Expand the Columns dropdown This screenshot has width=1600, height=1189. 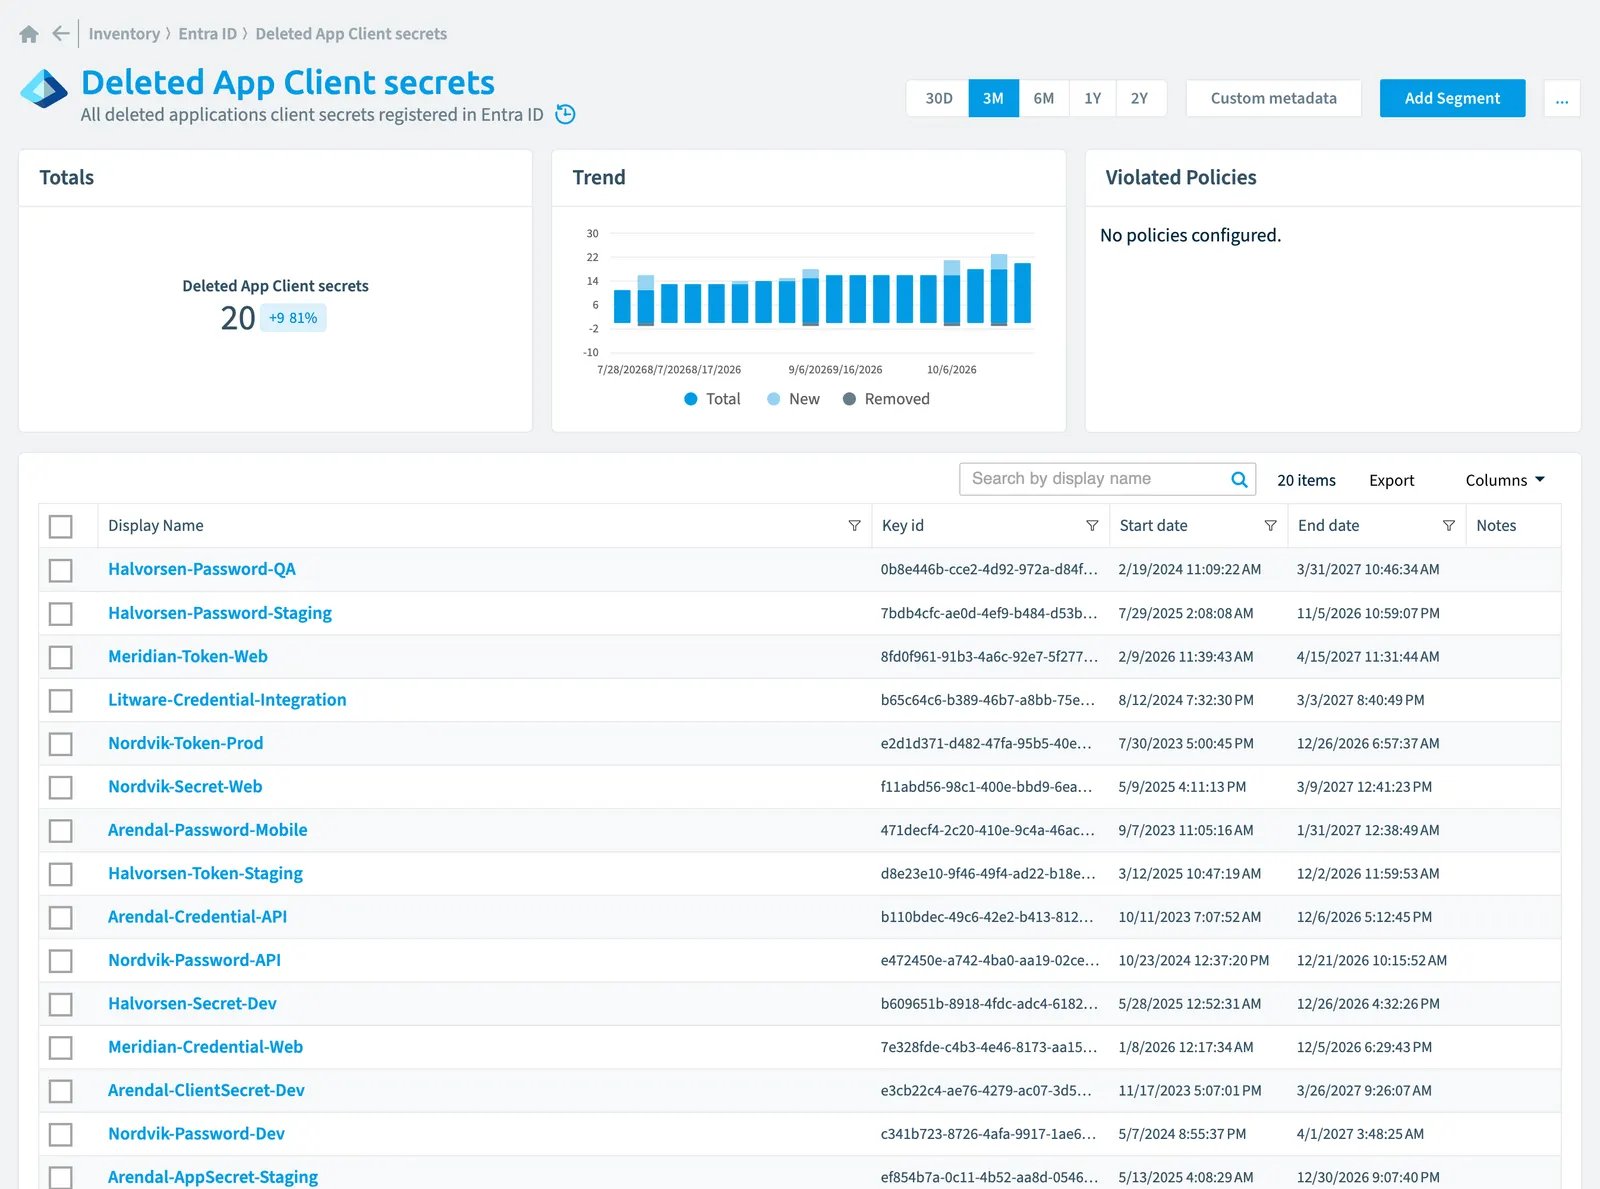(1505, 480)
